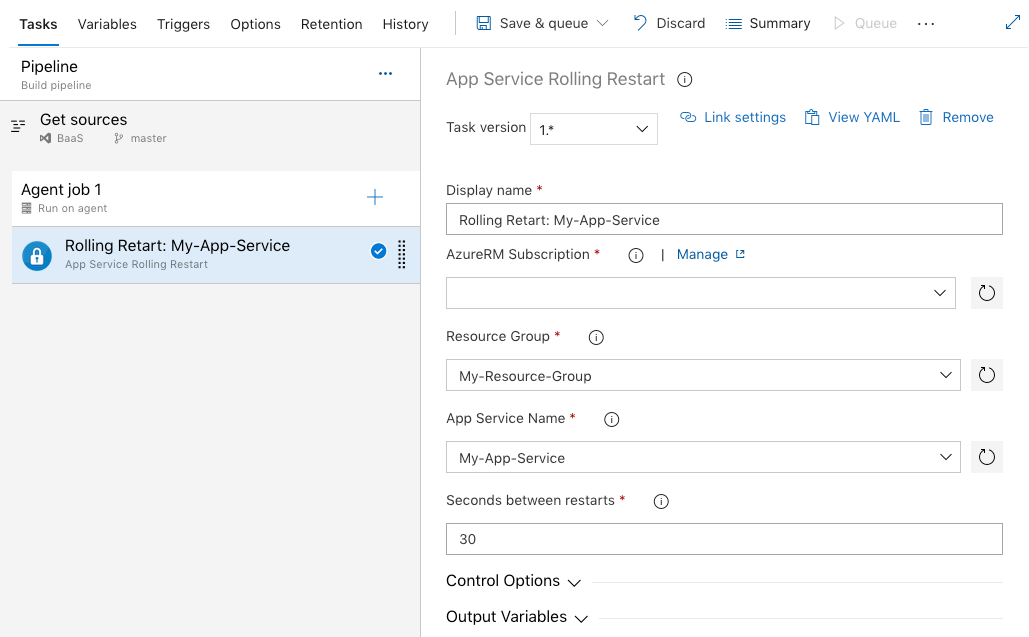1029x637 pixels.
Task: Click the toolbar more actions ellipsis
Action: [926, 24]
